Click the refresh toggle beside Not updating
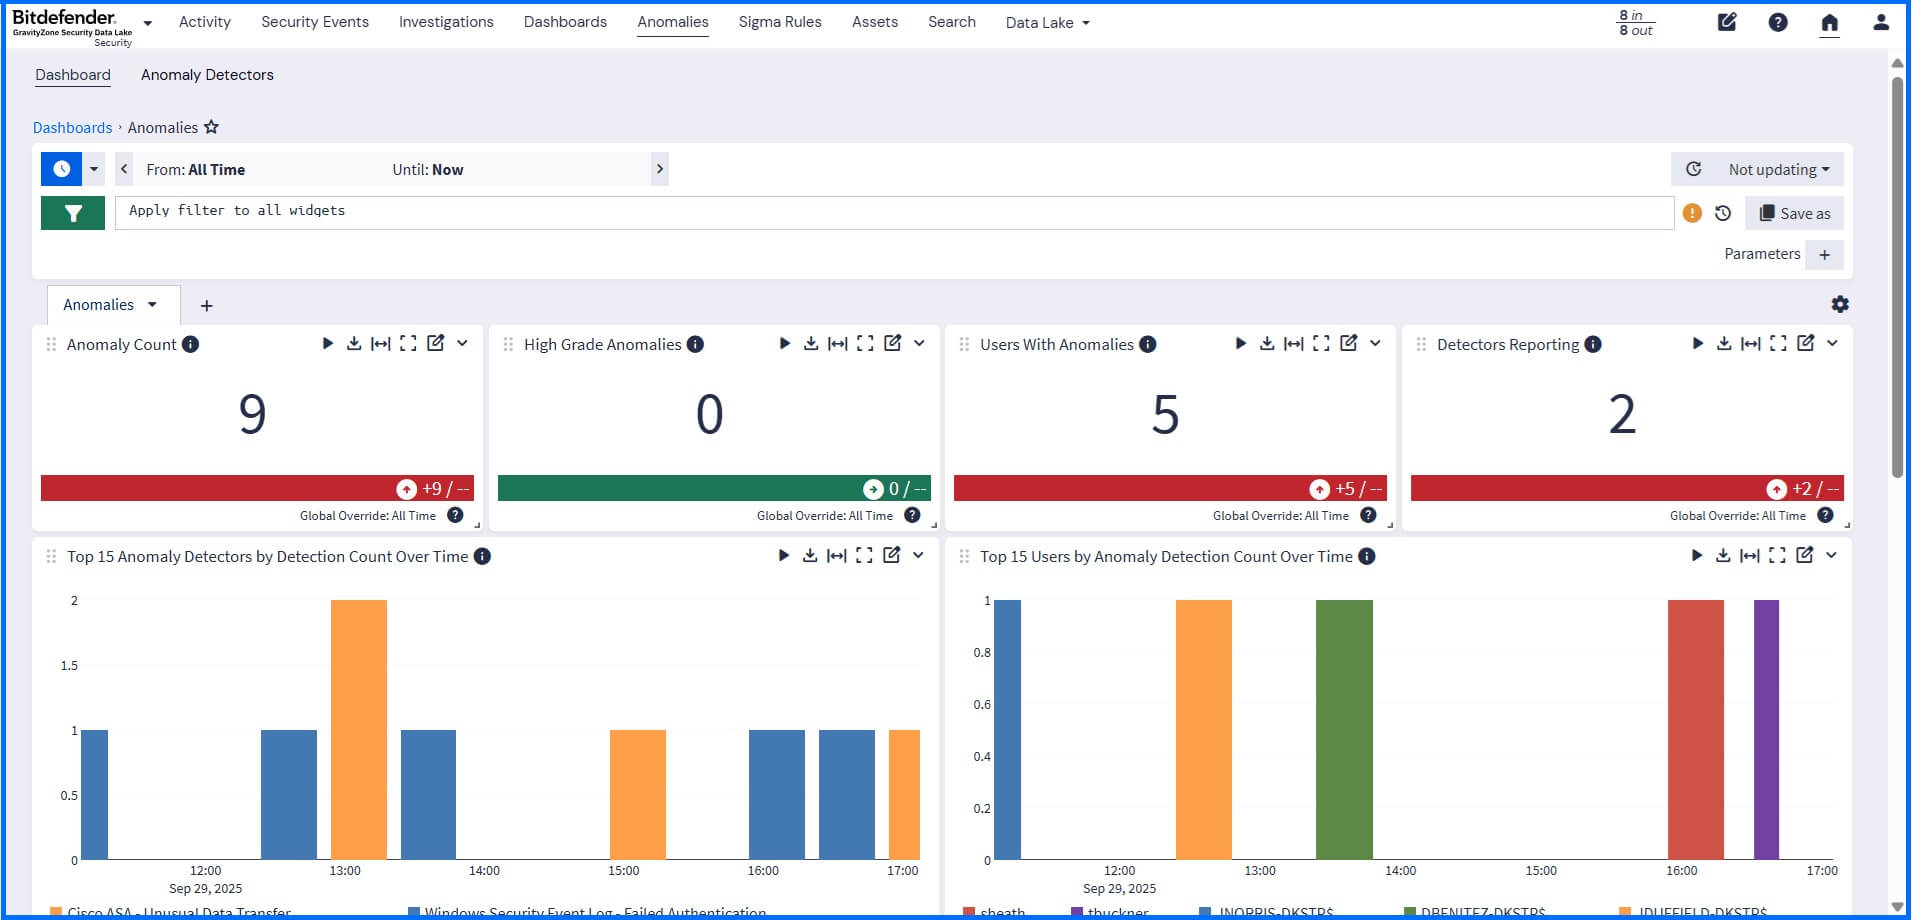The height and width of the screenshot is (920, 1913). click(x=1693, y=169)
